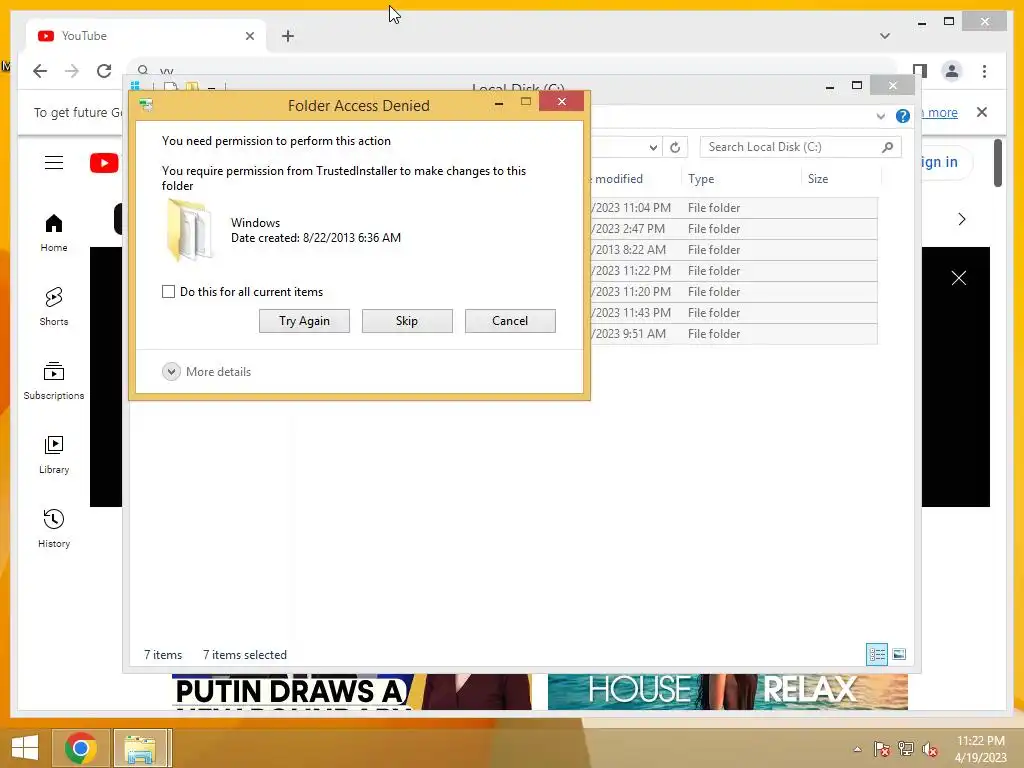Viewport: 1024px width, 768px height.
Task: Reload the page in Chrome
Action: click(x=104, y=71)
